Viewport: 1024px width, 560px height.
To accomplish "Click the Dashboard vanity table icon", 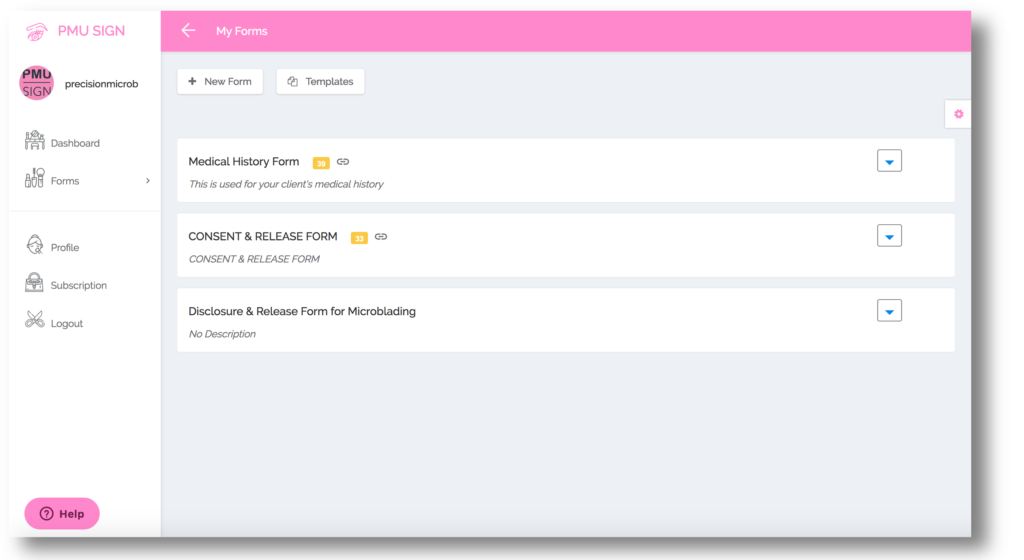I will (35, 140).
